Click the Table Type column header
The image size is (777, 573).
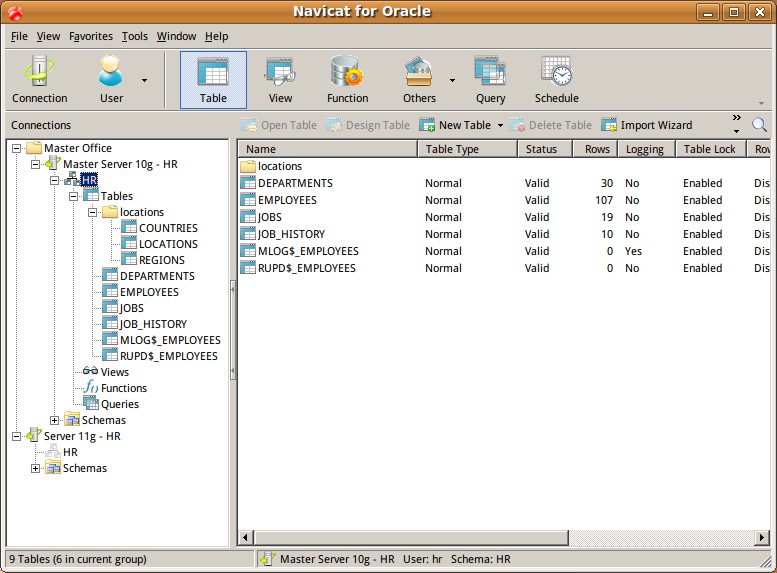pyautogui.click(x=467, y=149)
